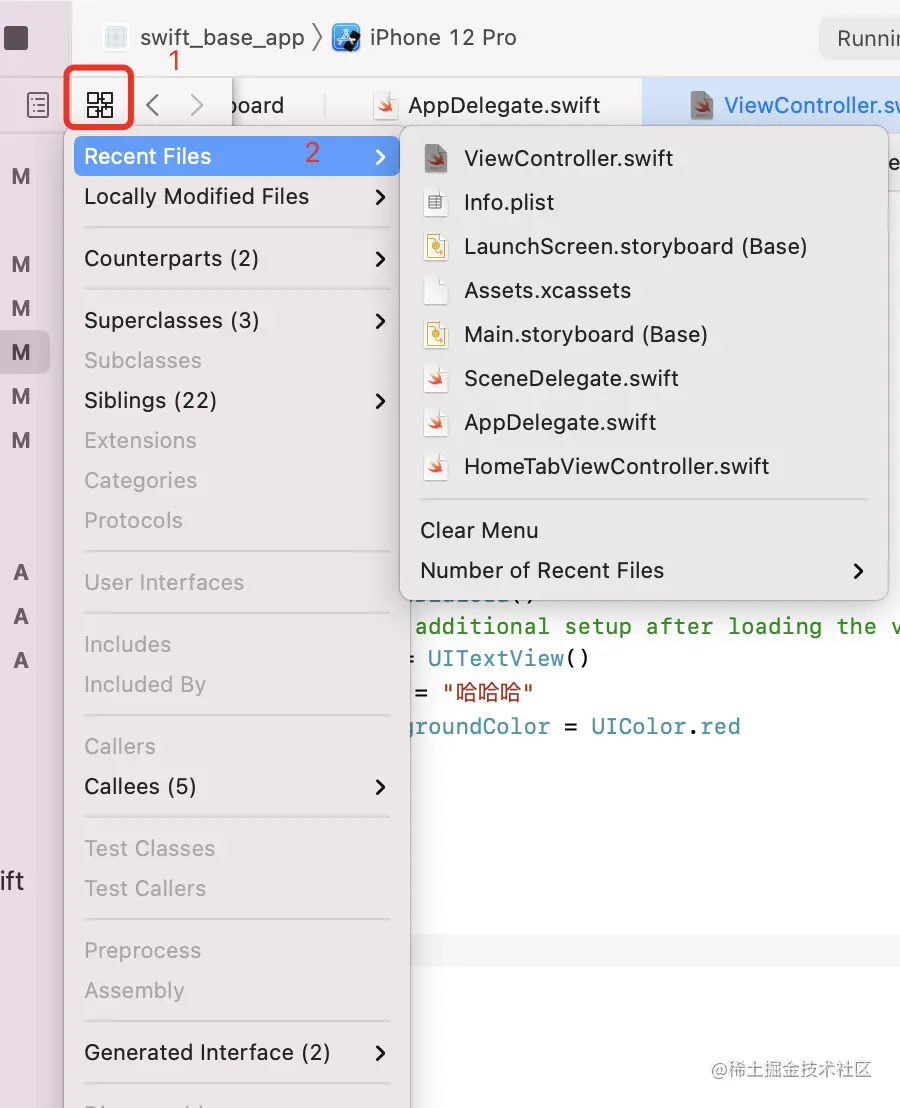Click the Swift icon on the AppDelegate.swift tab
900x1108 pixels.
pos(386,105)
